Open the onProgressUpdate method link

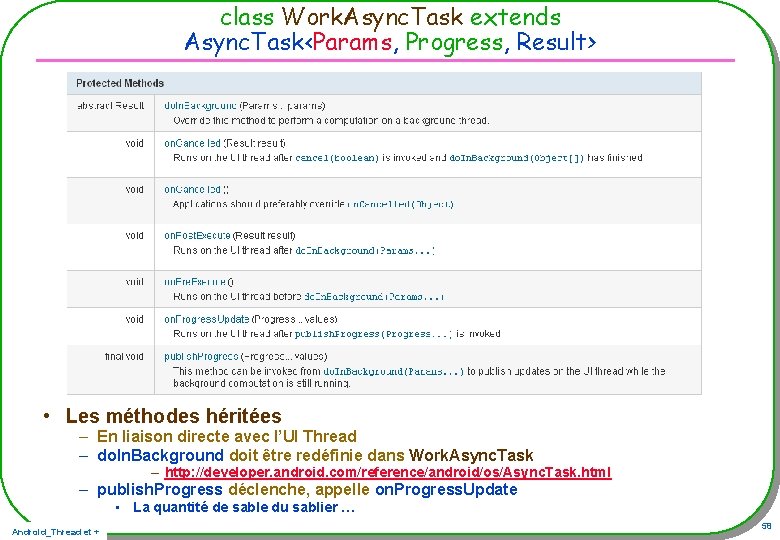point(206,319)
